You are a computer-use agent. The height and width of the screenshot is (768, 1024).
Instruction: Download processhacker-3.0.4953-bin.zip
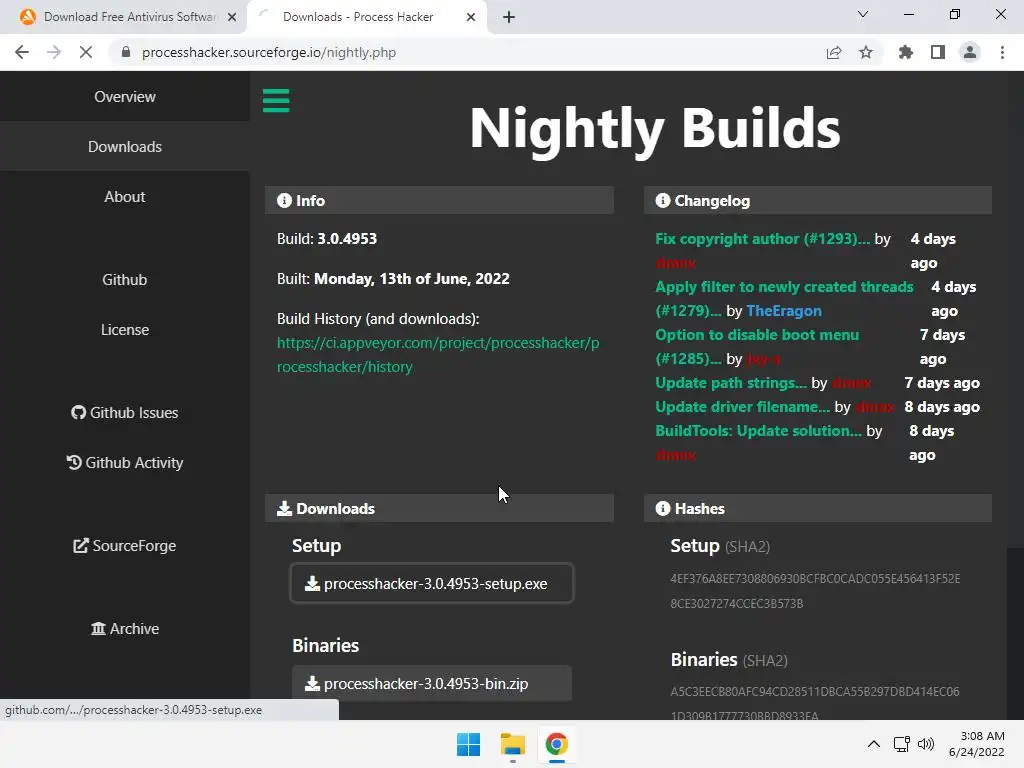[432, 683]
